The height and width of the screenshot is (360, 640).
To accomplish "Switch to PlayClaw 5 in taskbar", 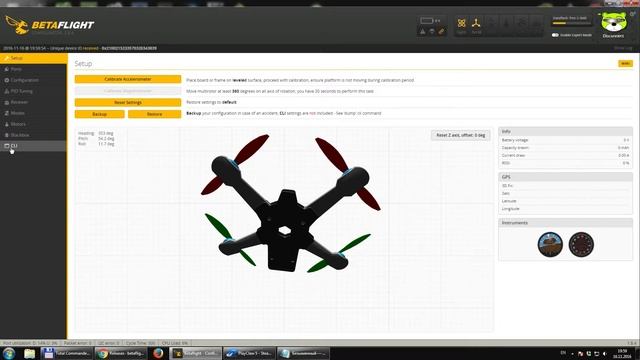I will coord(249,353).
